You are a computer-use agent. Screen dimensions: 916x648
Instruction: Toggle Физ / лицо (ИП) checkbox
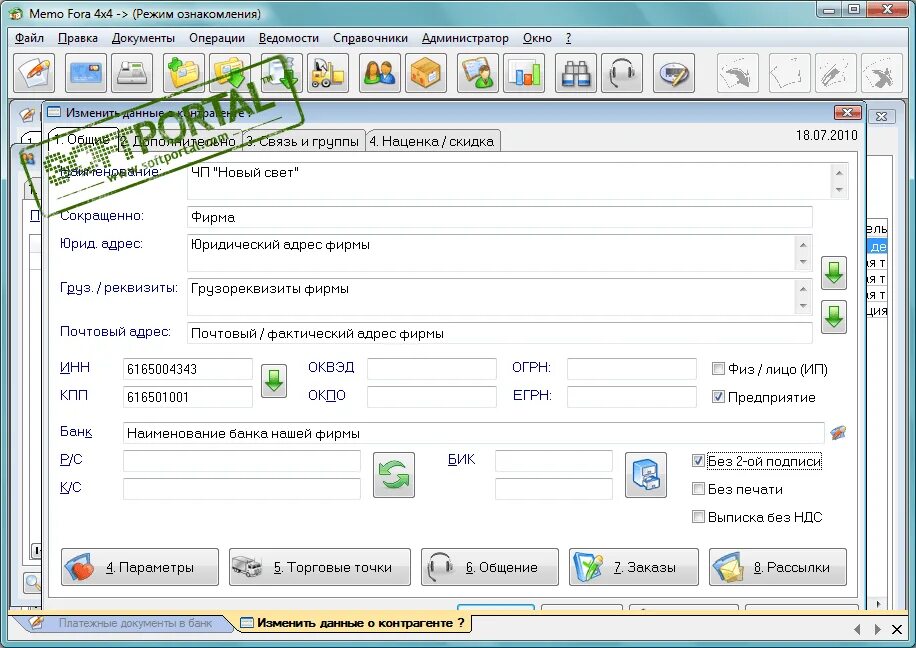coord(718,369)
